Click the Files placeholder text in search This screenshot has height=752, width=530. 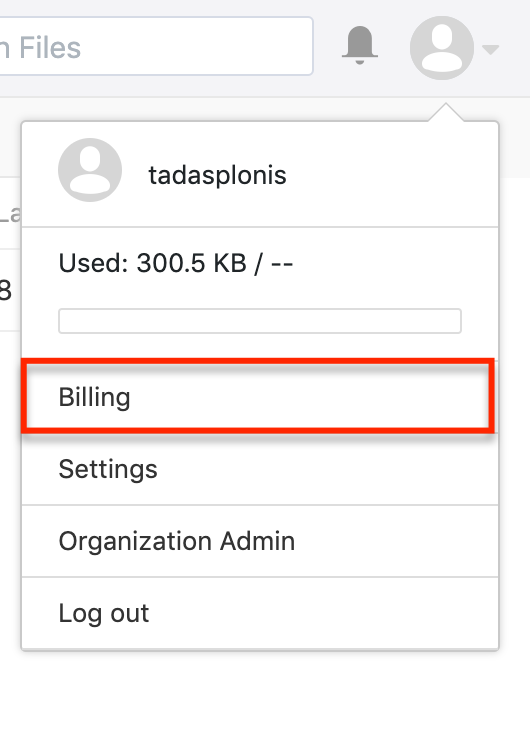[x=50, y=47]
